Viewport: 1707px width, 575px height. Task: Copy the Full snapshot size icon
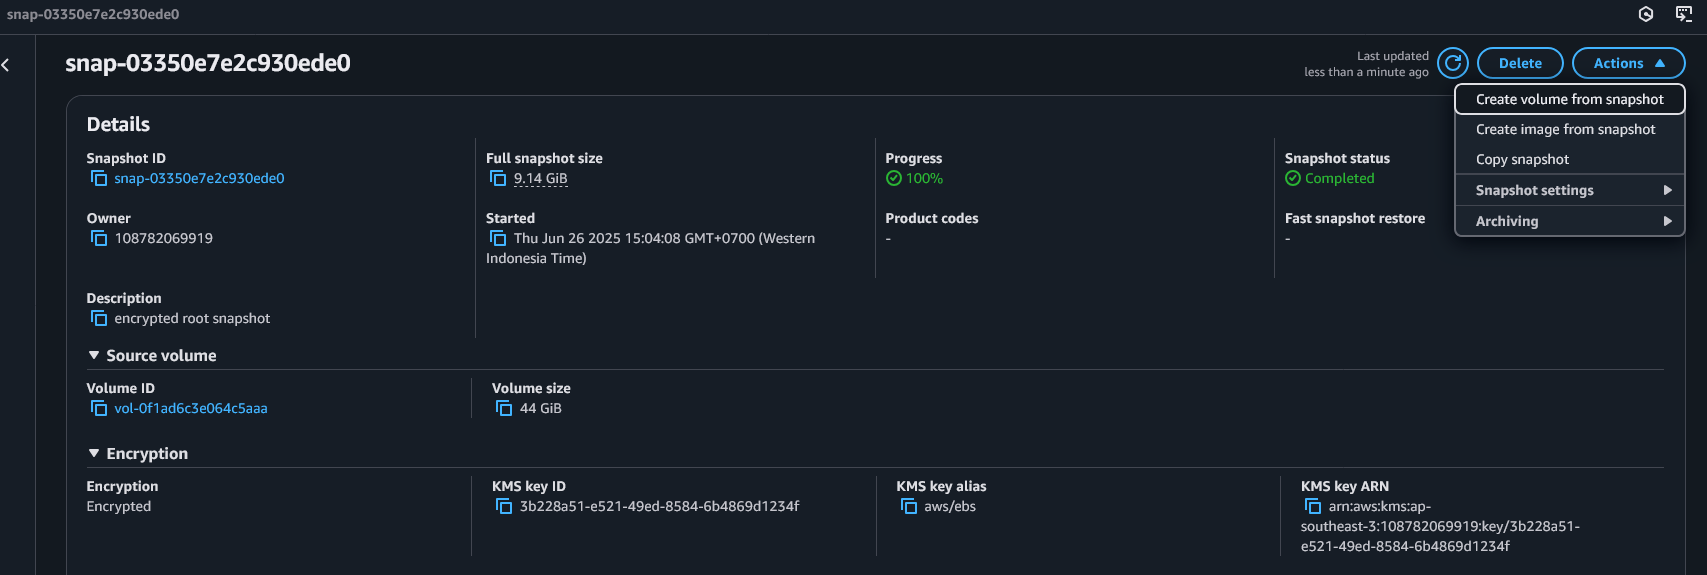click(x=498, y=178)
